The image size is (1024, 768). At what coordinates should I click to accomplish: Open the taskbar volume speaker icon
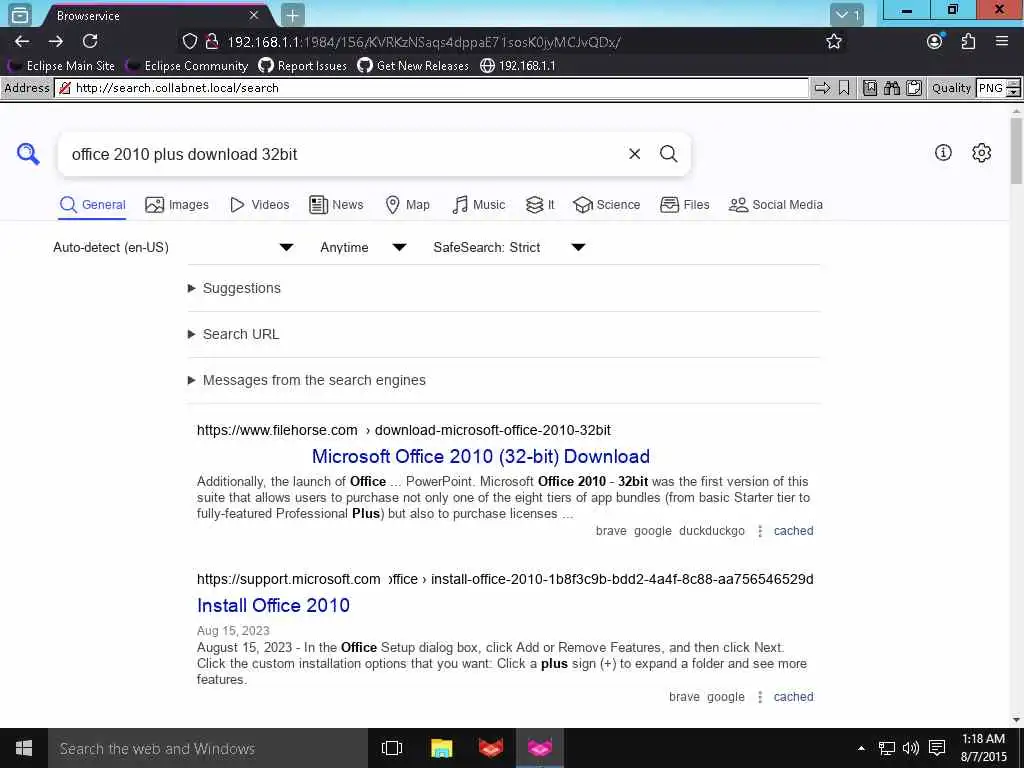910,748
